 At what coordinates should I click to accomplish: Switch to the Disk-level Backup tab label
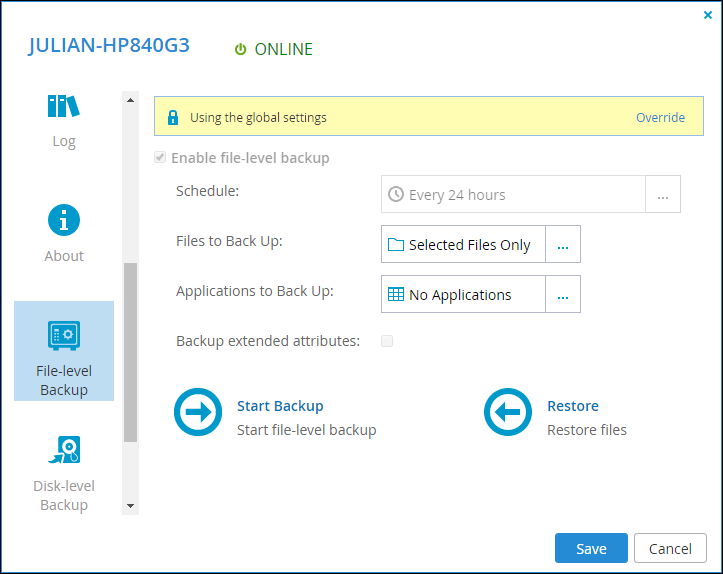pyautogui.click(x=64, y=495)
